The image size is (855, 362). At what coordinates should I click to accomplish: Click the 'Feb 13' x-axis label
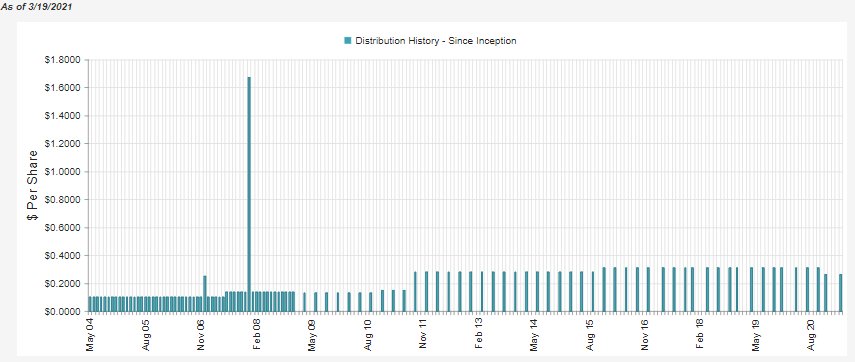(479, 334)
